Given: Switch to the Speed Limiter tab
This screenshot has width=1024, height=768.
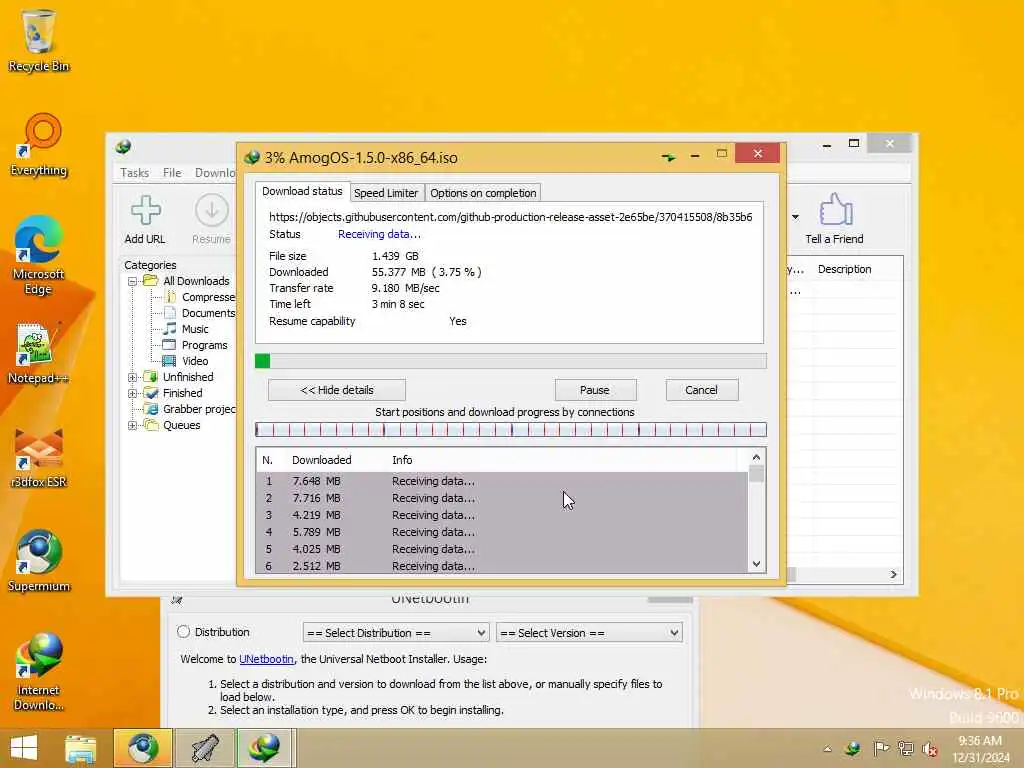Looking at the screenshot, I should click(386, 193).
